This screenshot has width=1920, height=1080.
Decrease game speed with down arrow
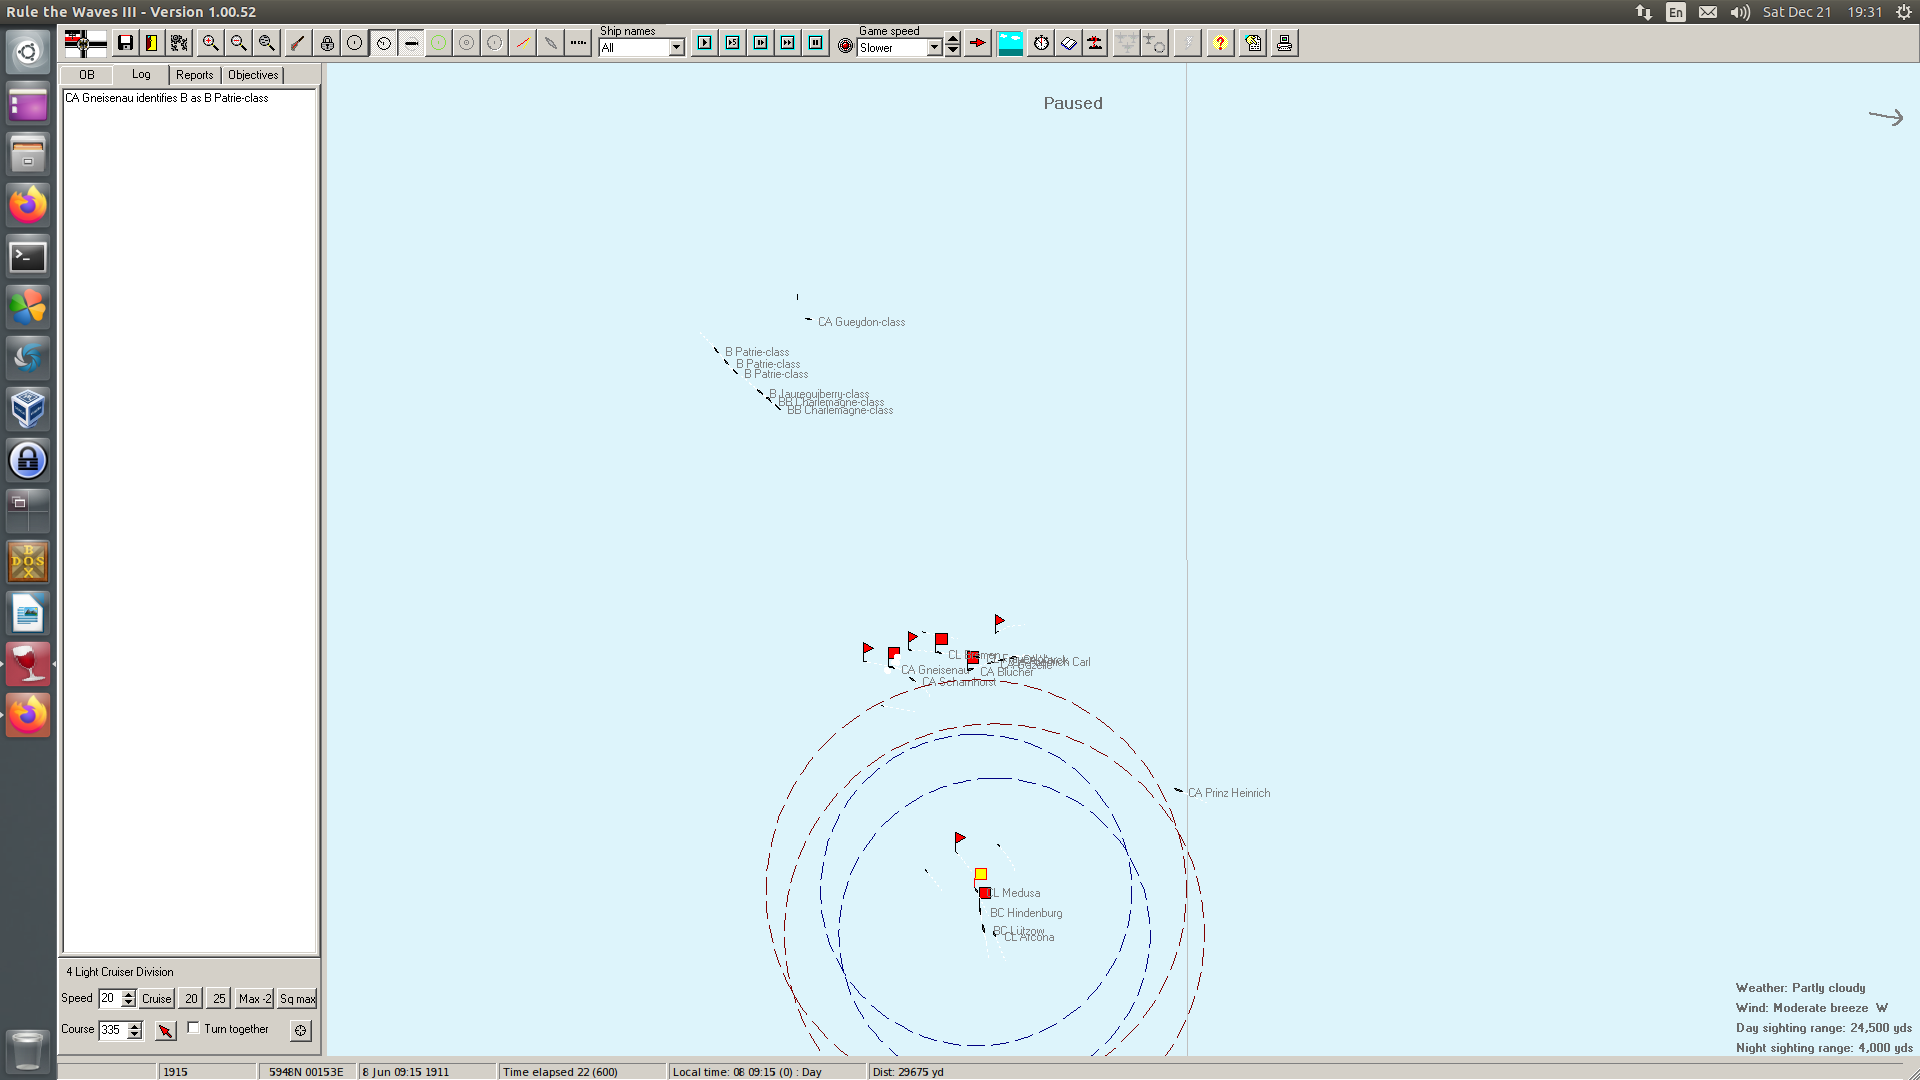click(x=953, y=50)
